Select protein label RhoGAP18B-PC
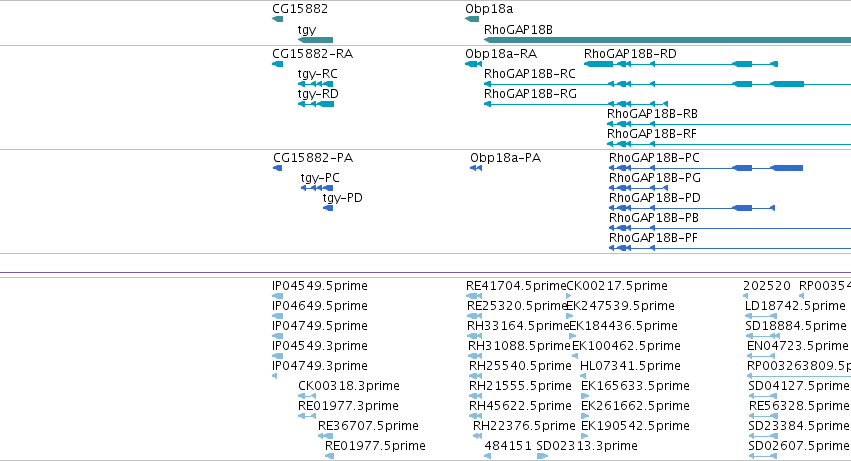The height and width of the screenshot is (461, 851). tap(655, 158)
